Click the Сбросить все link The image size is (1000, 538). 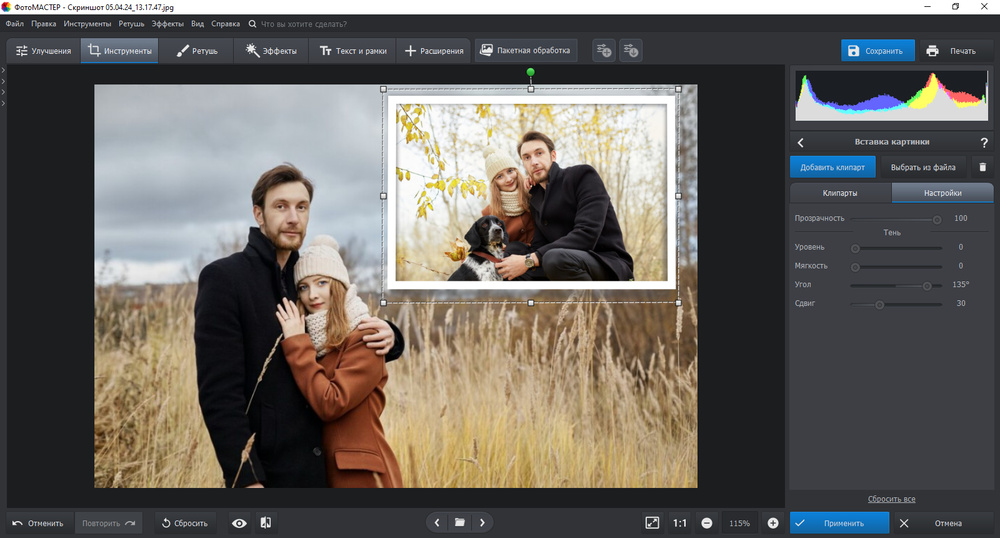pos(891,499)
